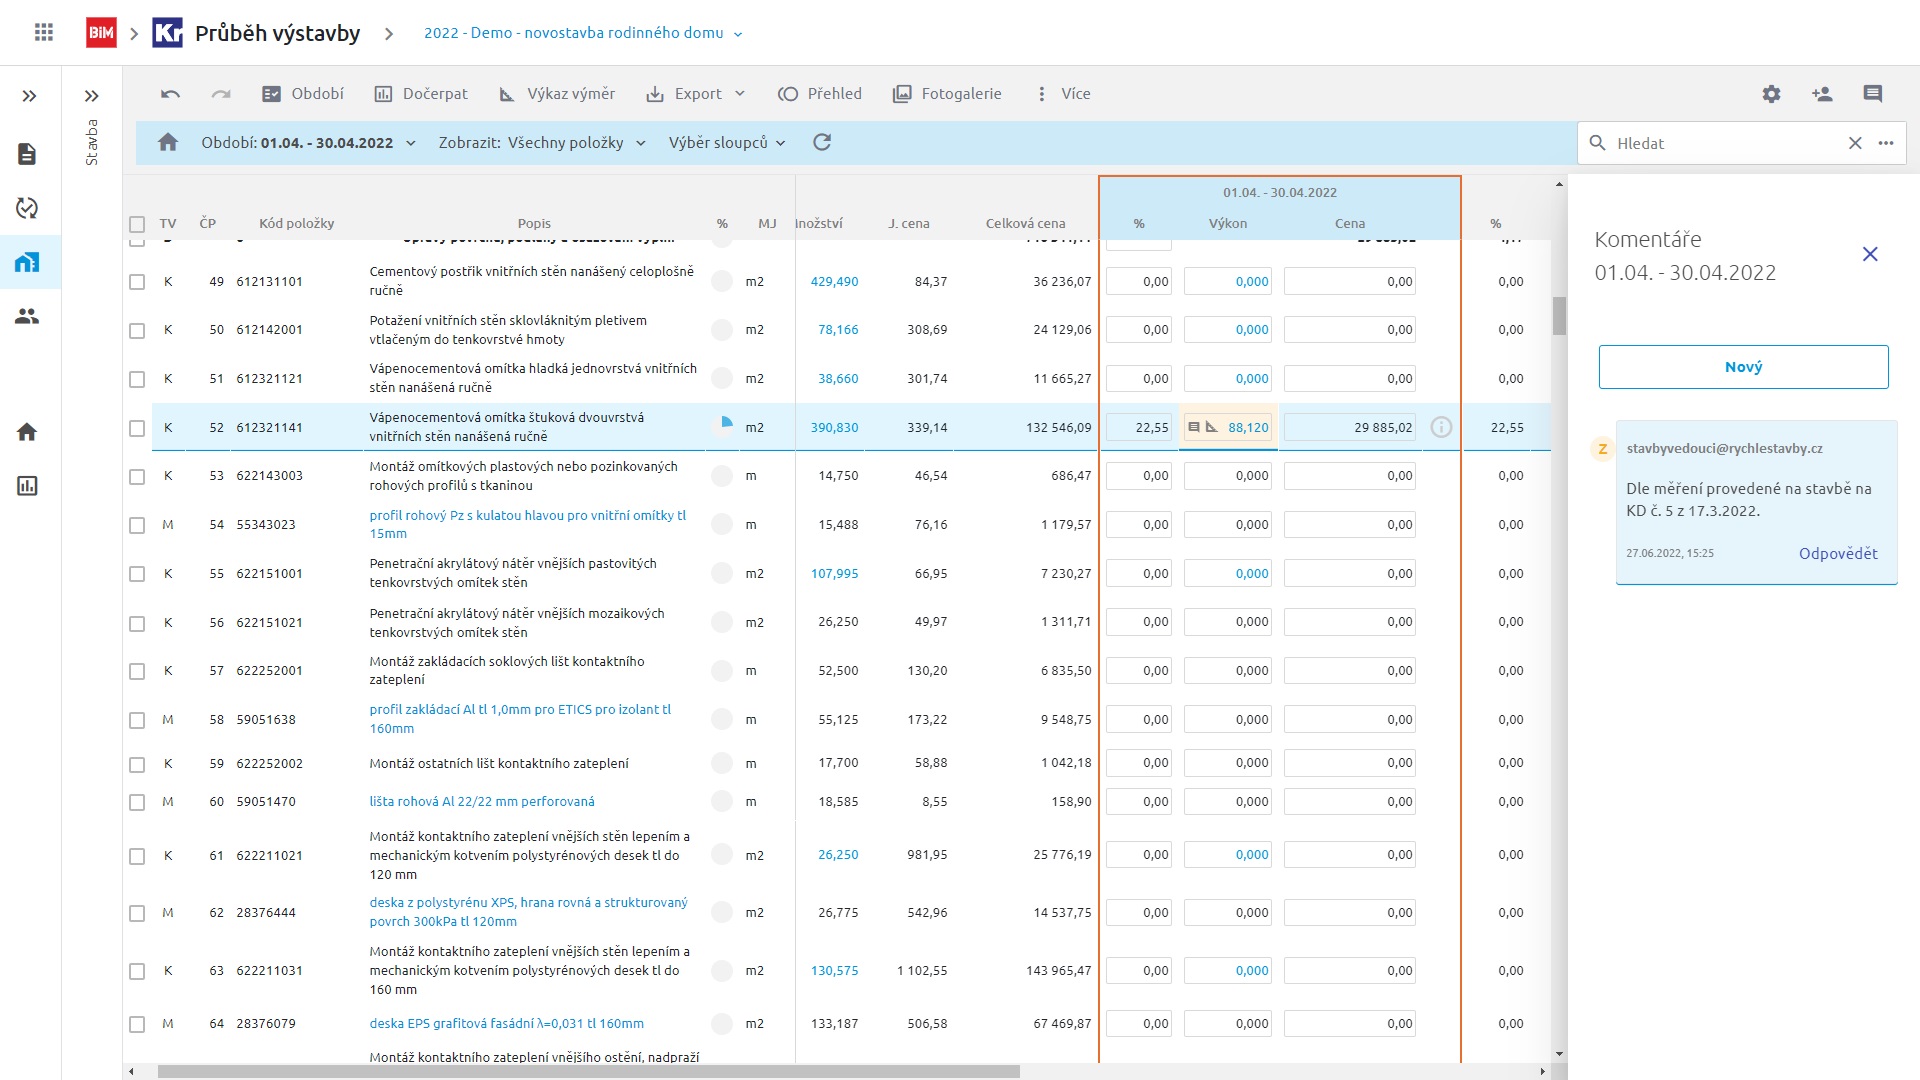Expand the Období 01.04. - 30.04.2022 dropdown

coord(308,143)
